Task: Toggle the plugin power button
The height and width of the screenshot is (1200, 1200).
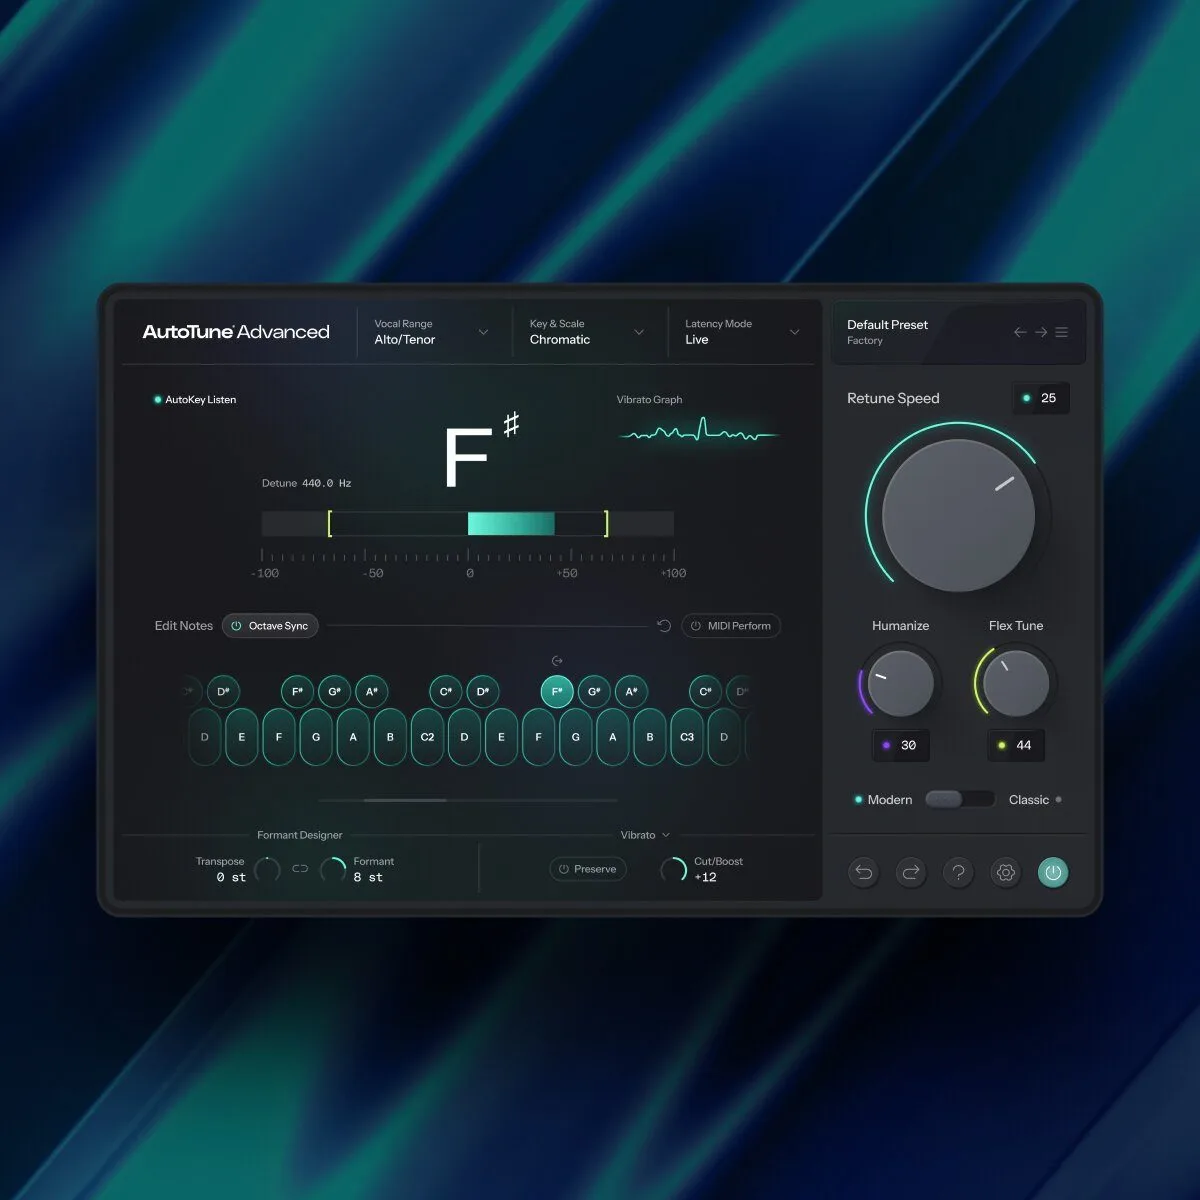Action: click(1053, 872)
